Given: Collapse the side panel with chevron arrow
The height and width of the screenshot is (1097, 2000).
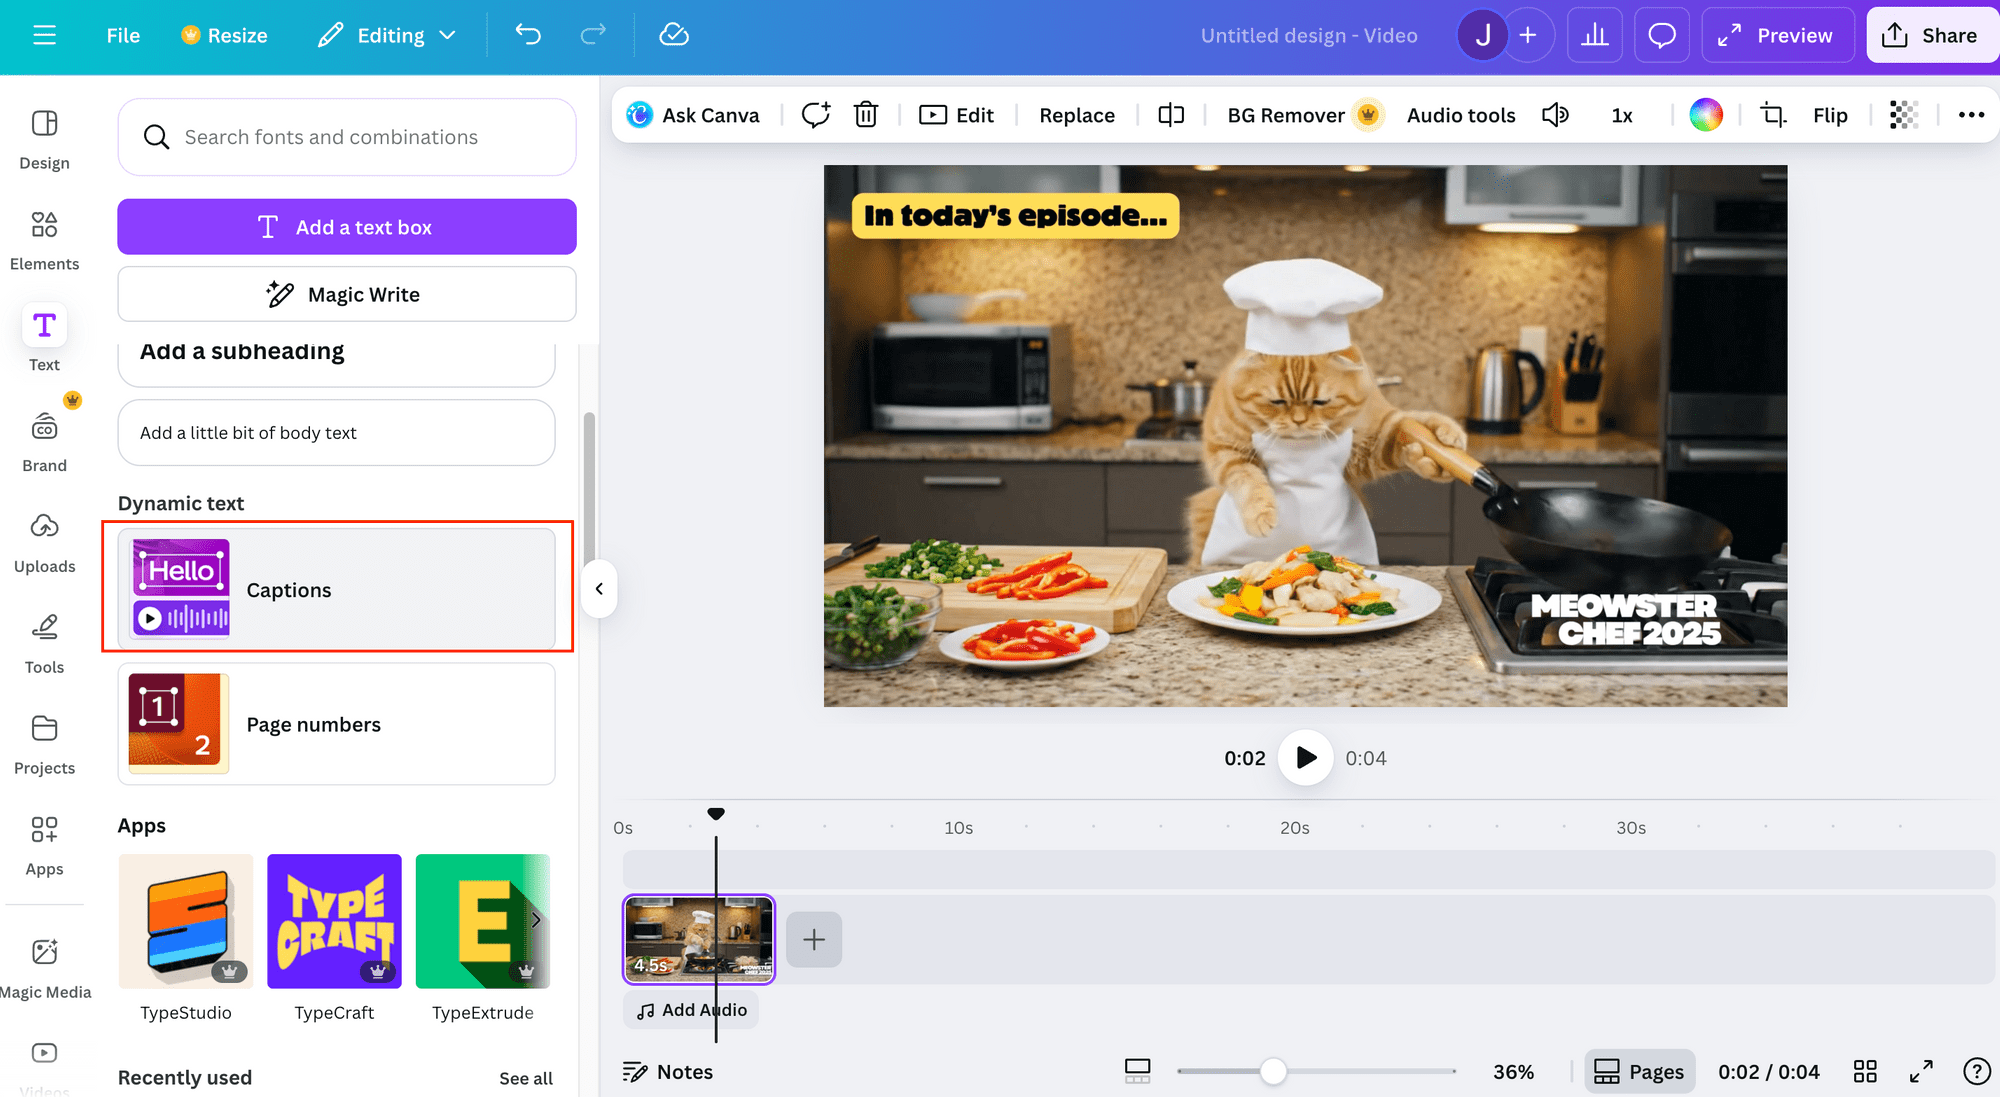Looking at the screenshot, I should [599, 589].
